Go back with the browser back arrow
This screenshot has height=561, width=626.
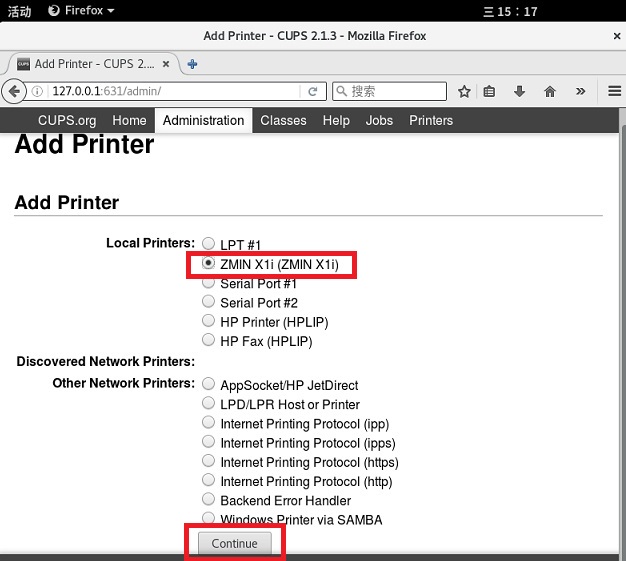pyautogui.click(x=14, y=91)
